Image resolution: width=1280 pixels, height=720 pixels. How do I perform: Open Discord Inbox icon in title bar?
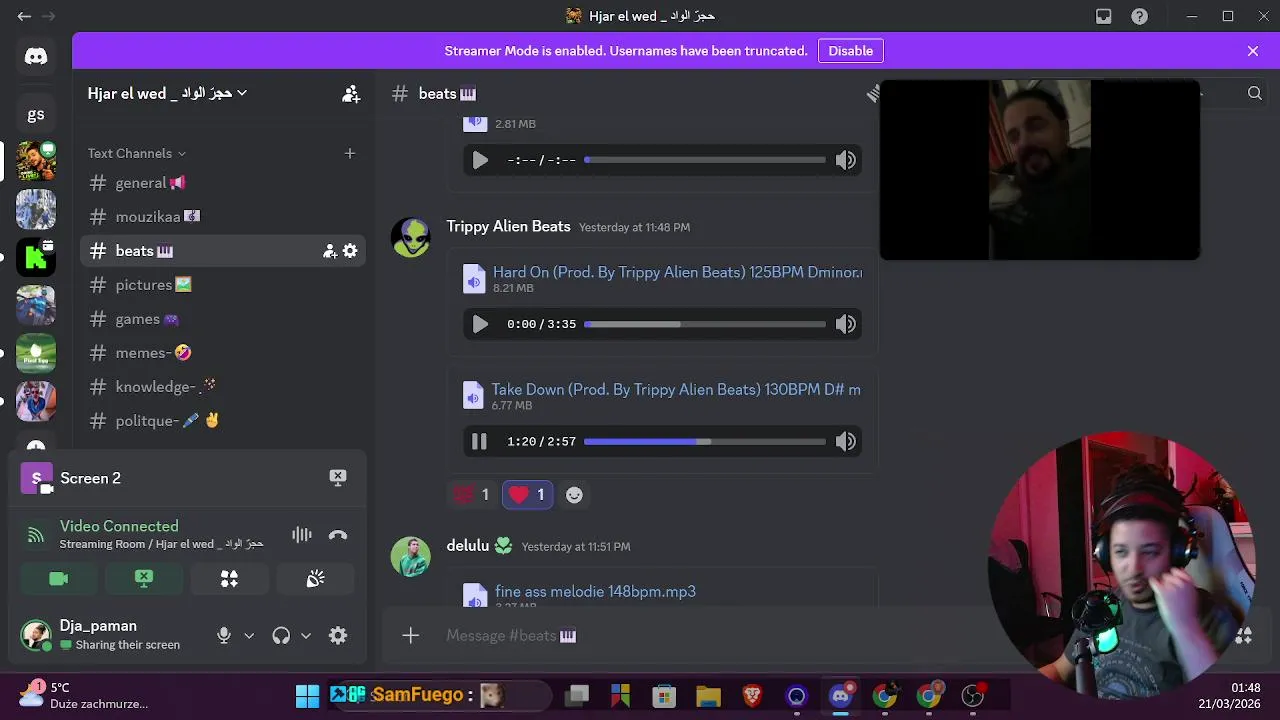coord(1104,16)
